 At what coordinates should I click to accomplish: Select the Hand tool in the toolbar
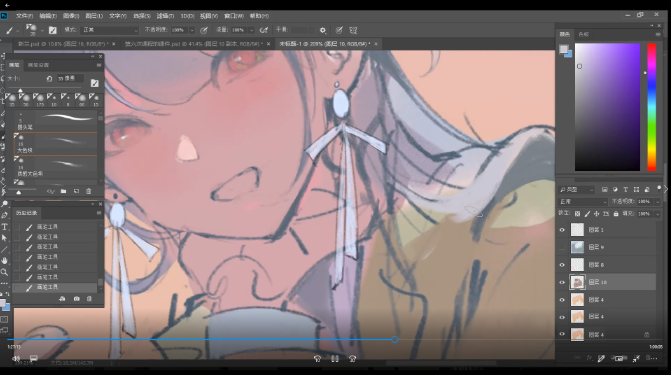5,261
